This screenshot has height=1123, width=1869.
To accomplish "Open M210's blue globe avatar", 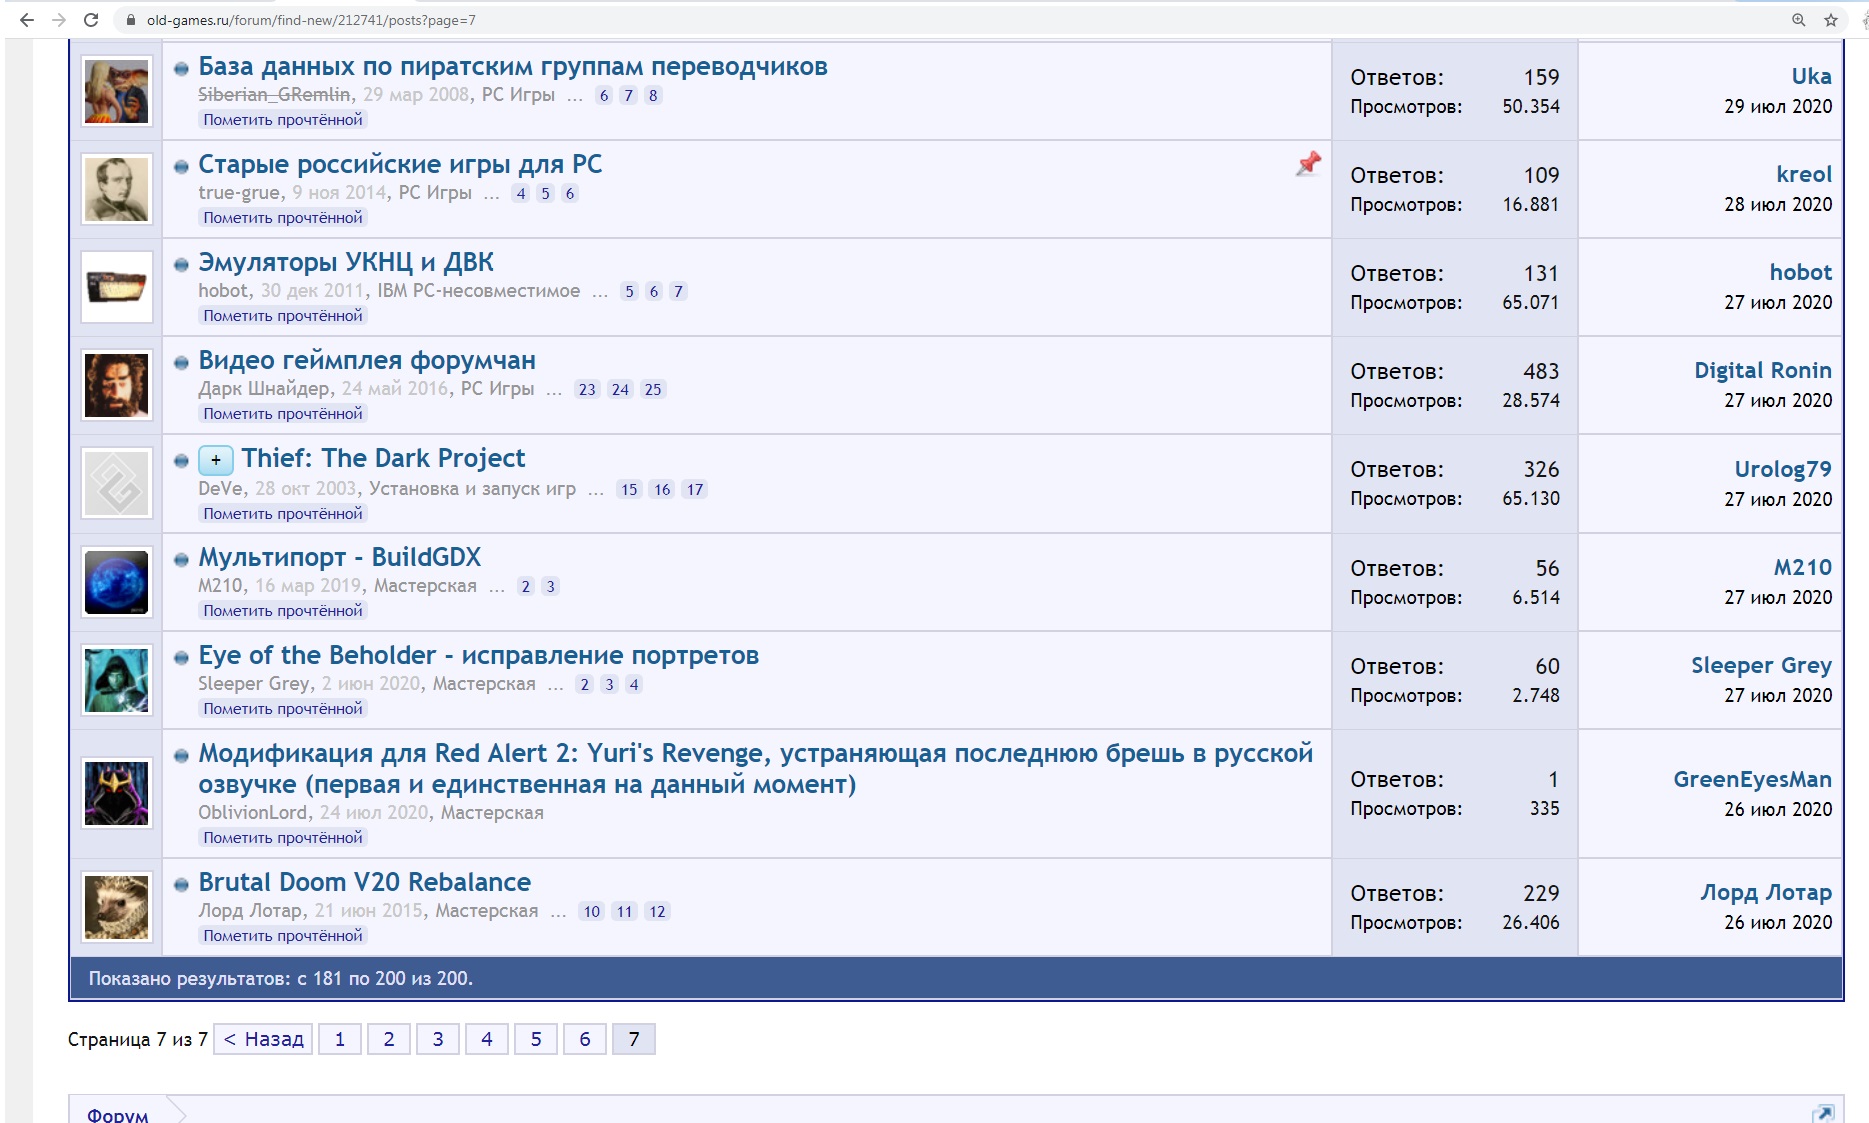I will [x=117, y=582].
